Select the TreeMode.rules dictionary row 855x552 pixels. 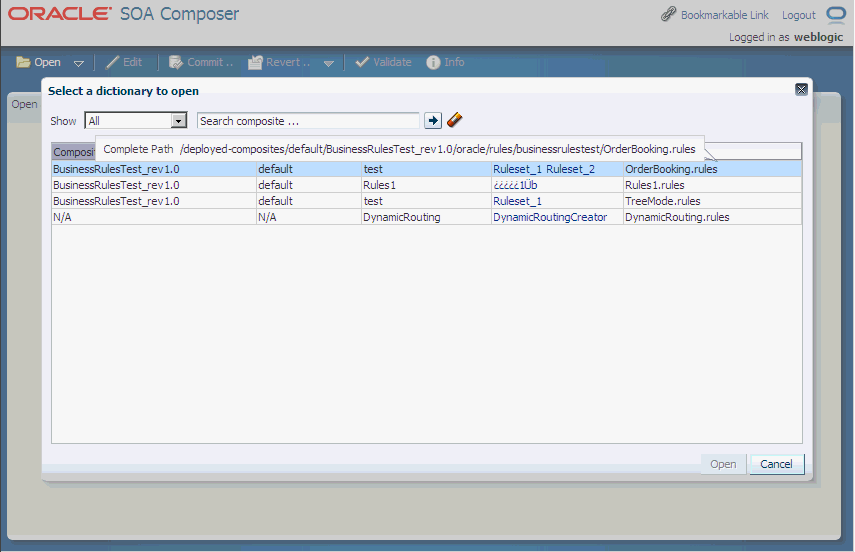point(426,201)
